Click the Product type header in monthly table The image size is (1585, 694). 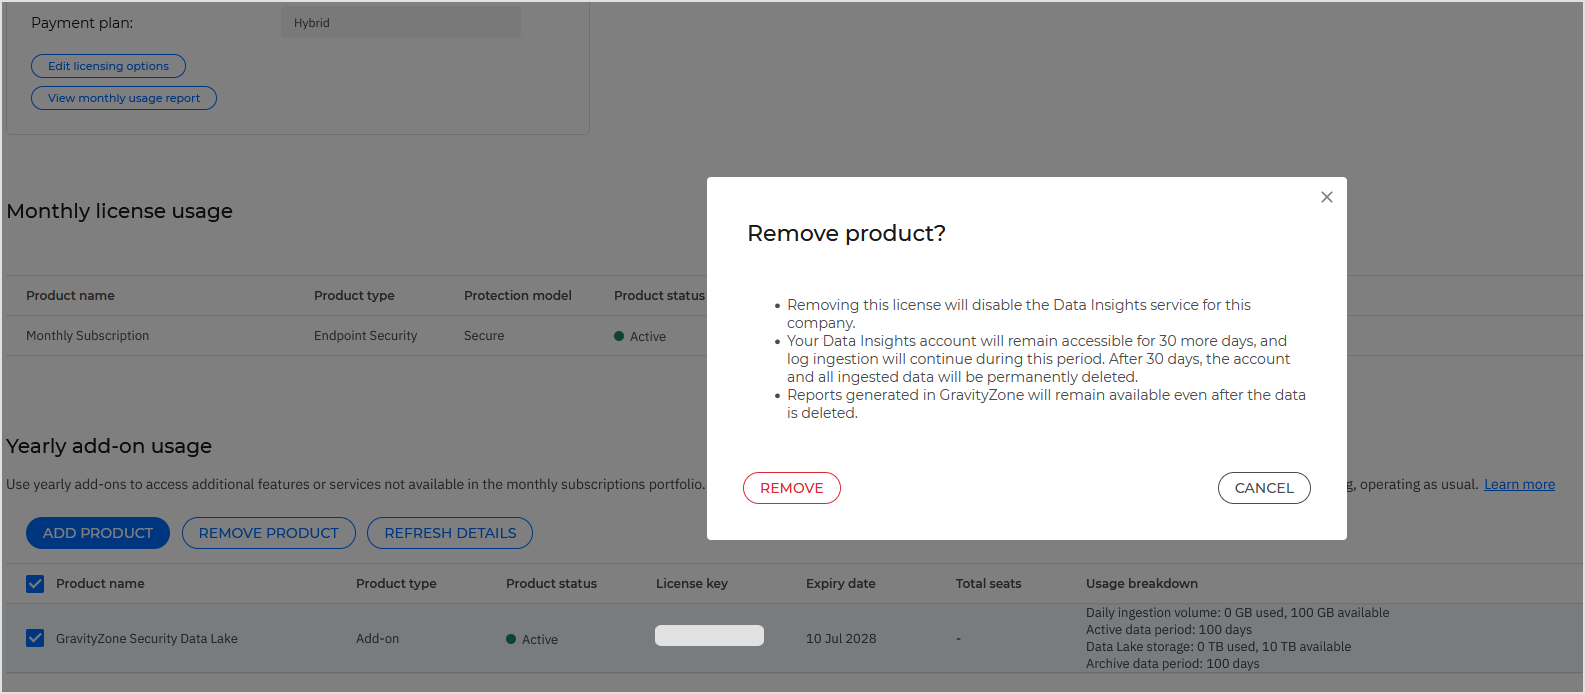click(354, 296)
